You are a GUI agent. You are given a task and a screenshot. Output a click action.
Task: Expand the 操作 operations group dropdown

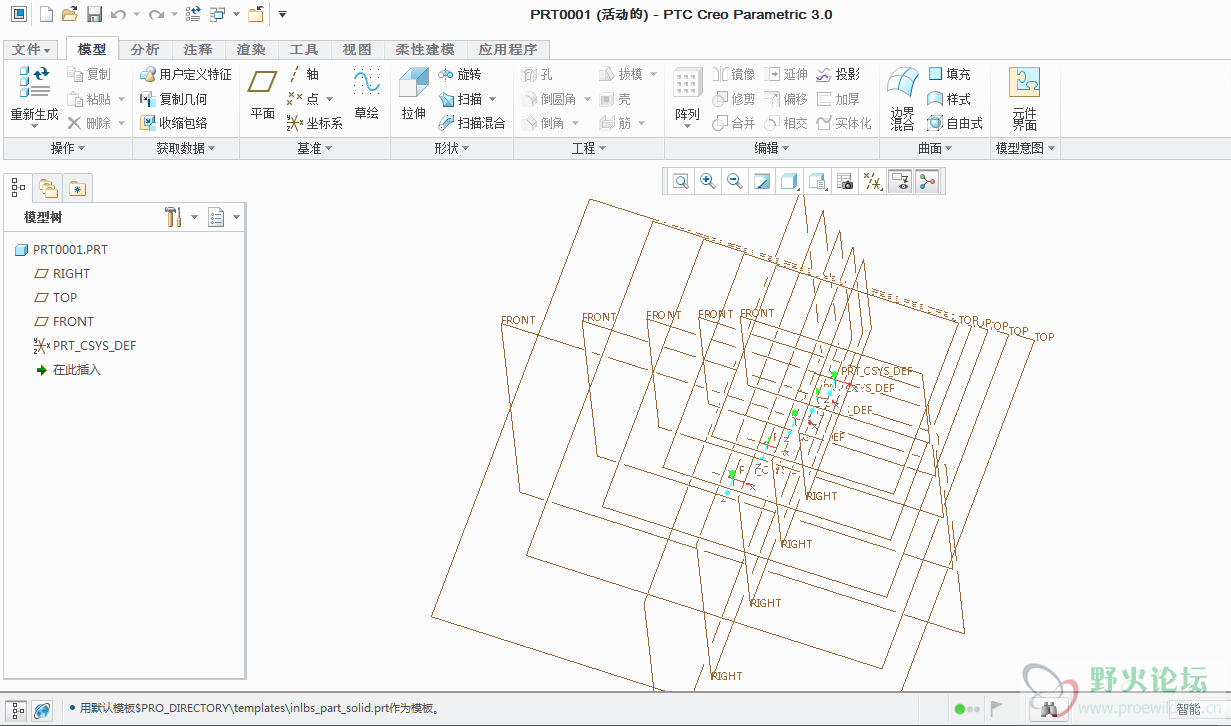click(68, 148)
